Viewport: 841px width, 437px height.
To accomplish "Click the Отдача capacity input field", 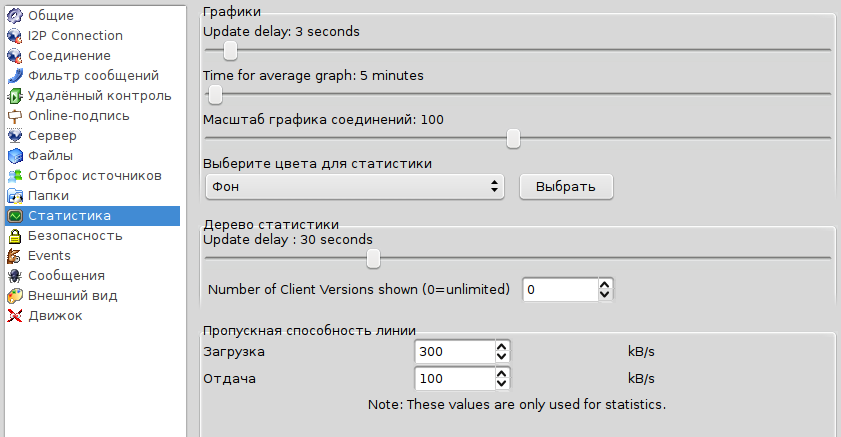I will pos(455,379).
